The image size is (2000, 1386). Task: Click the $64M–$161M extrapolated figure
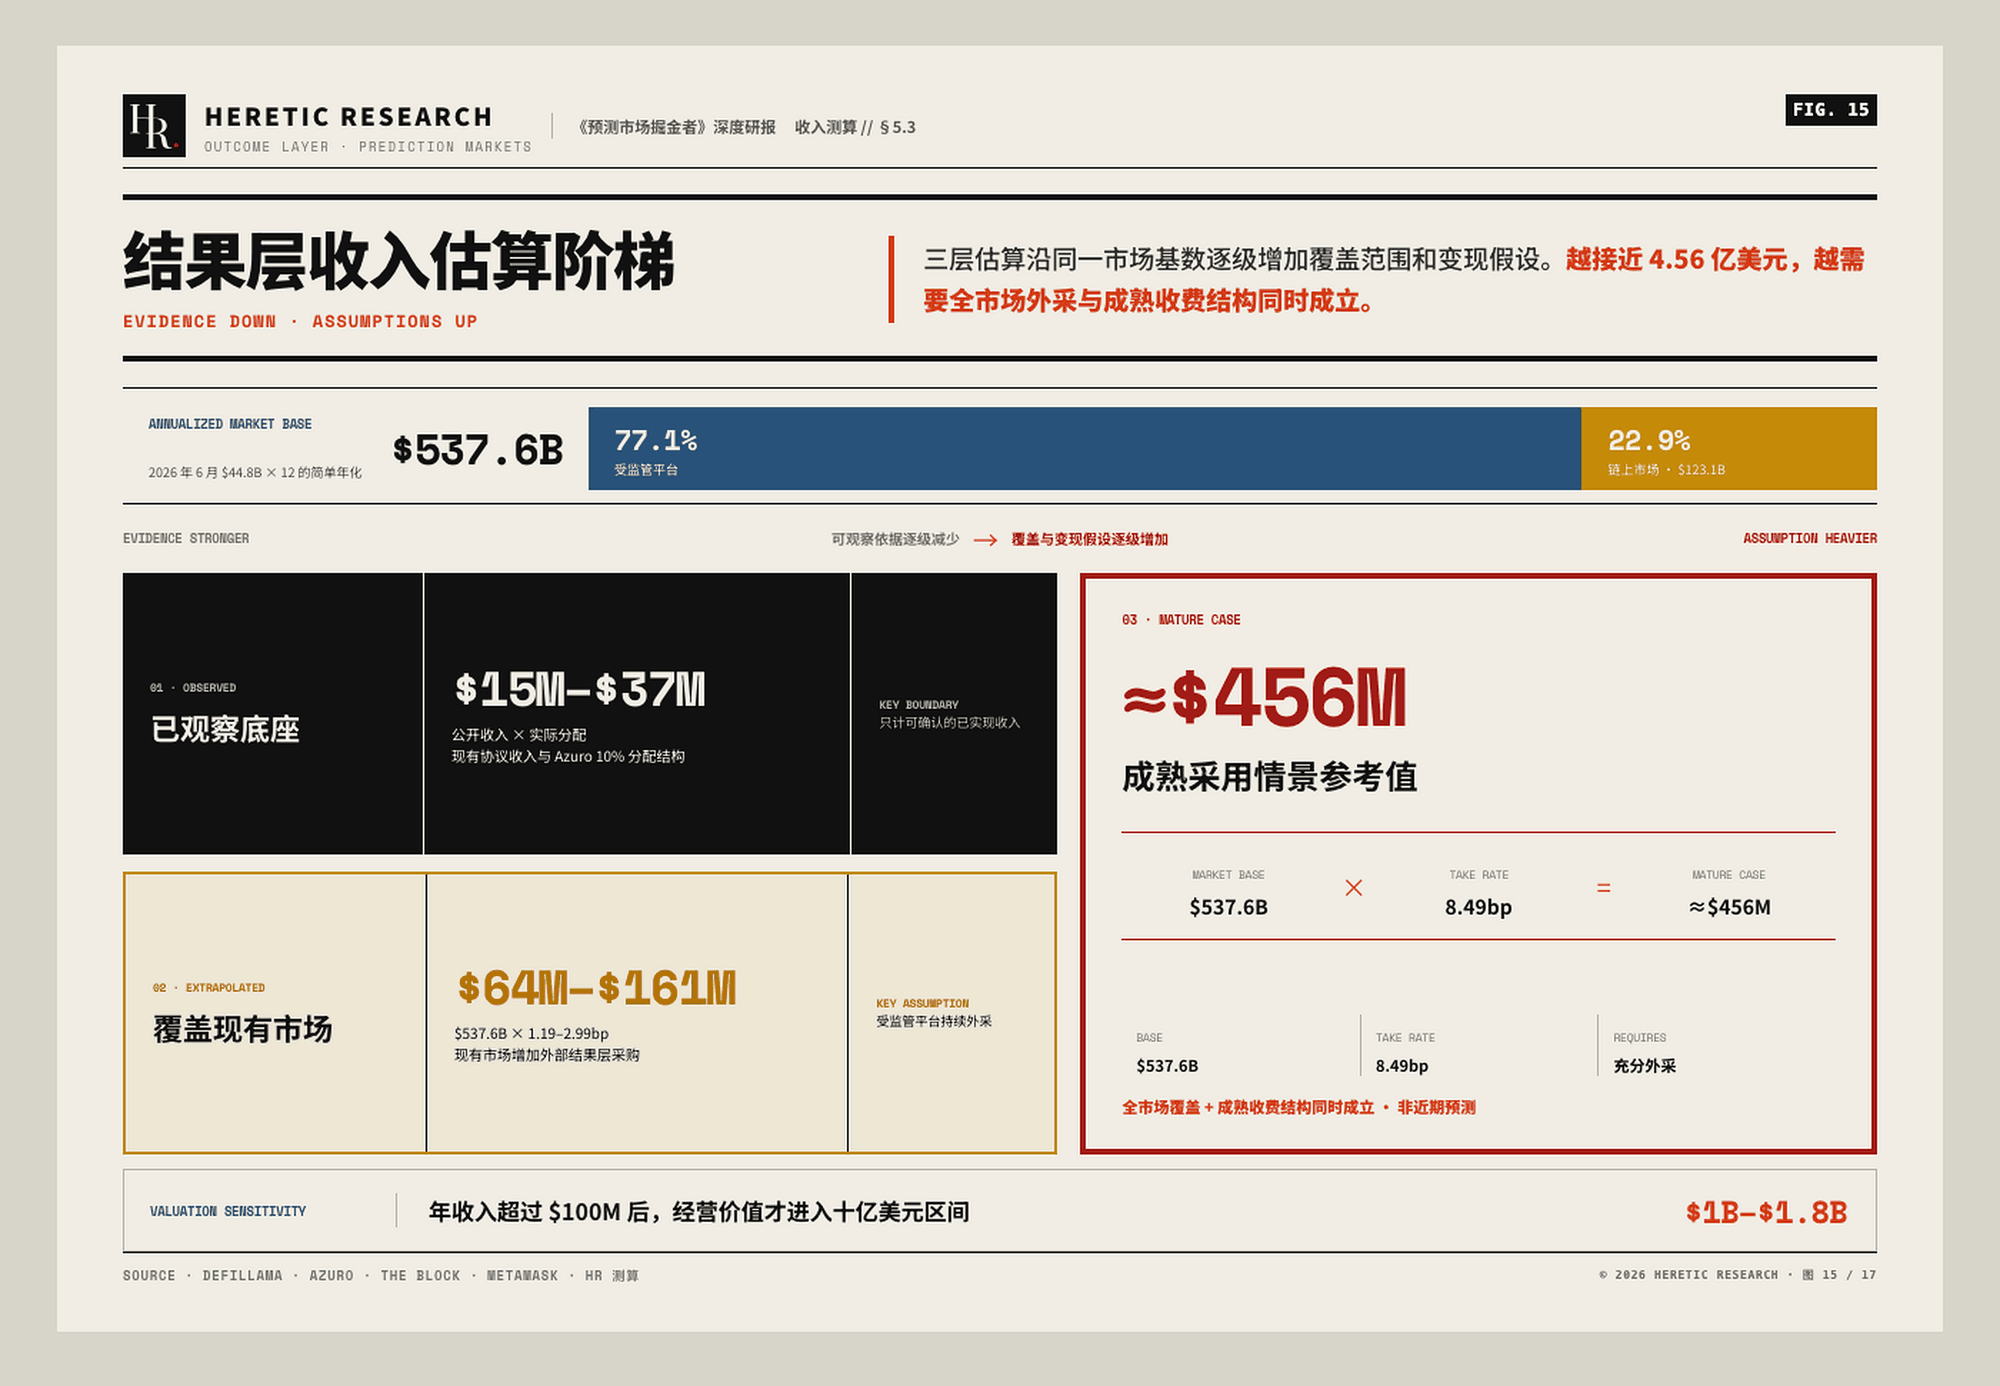click(597, 988)
